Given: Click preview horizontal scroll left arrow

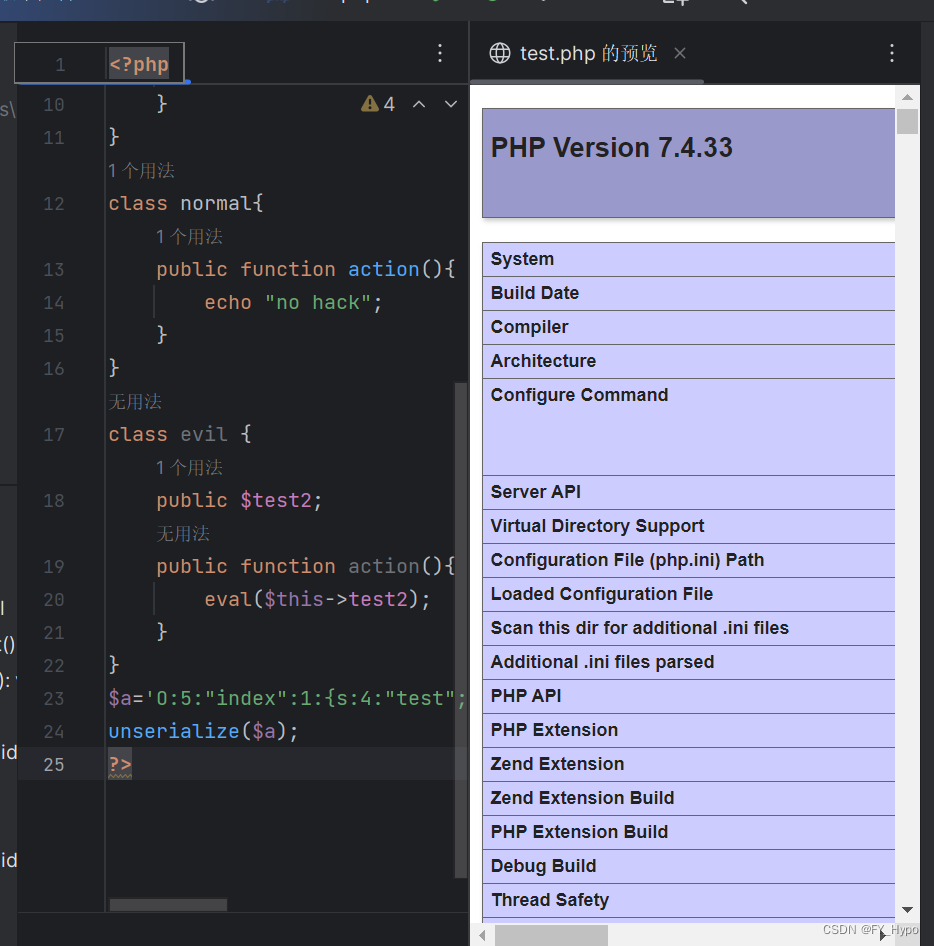Looking at the screenshot, I should pyautogui.click(x=482, y=936).
